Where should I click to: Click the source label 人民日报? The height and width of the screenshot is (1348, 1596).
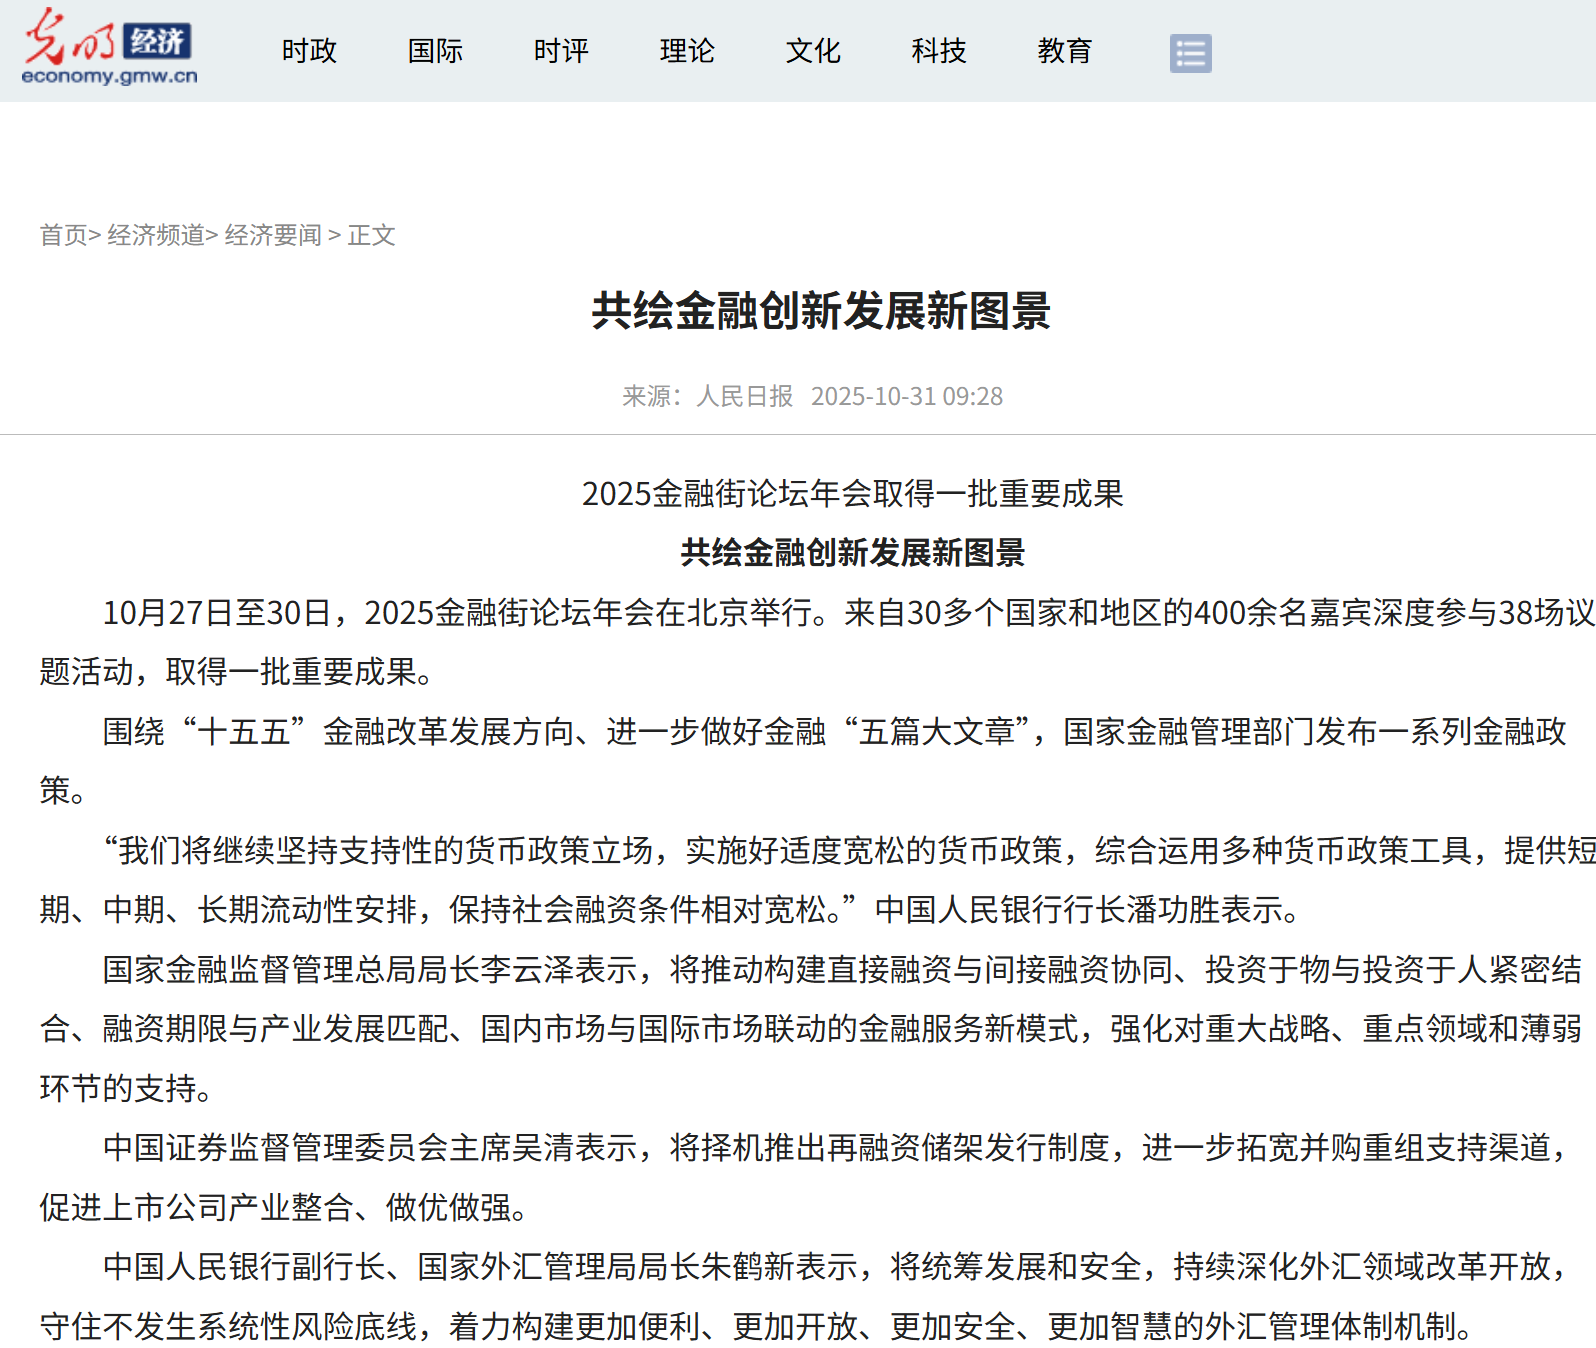(744, 397)
